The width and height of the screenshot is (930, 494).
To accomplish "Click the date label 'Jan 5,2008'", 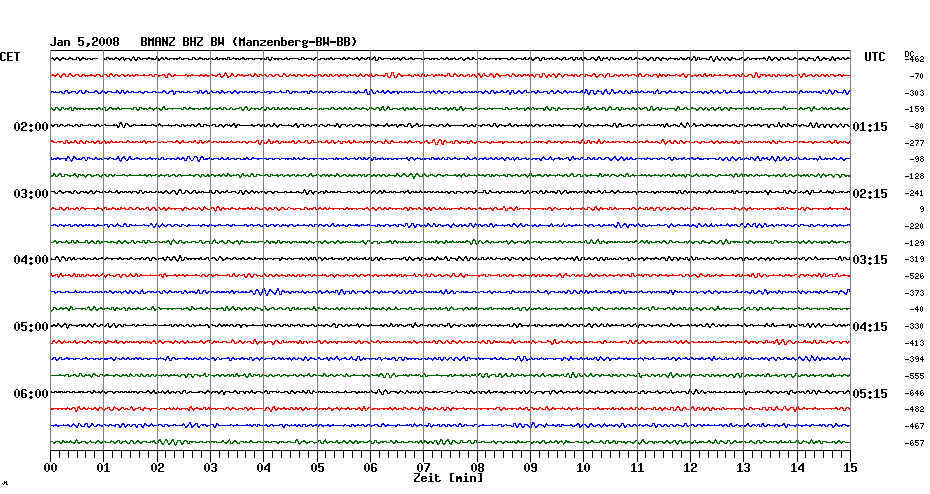I will click(84, 42).
